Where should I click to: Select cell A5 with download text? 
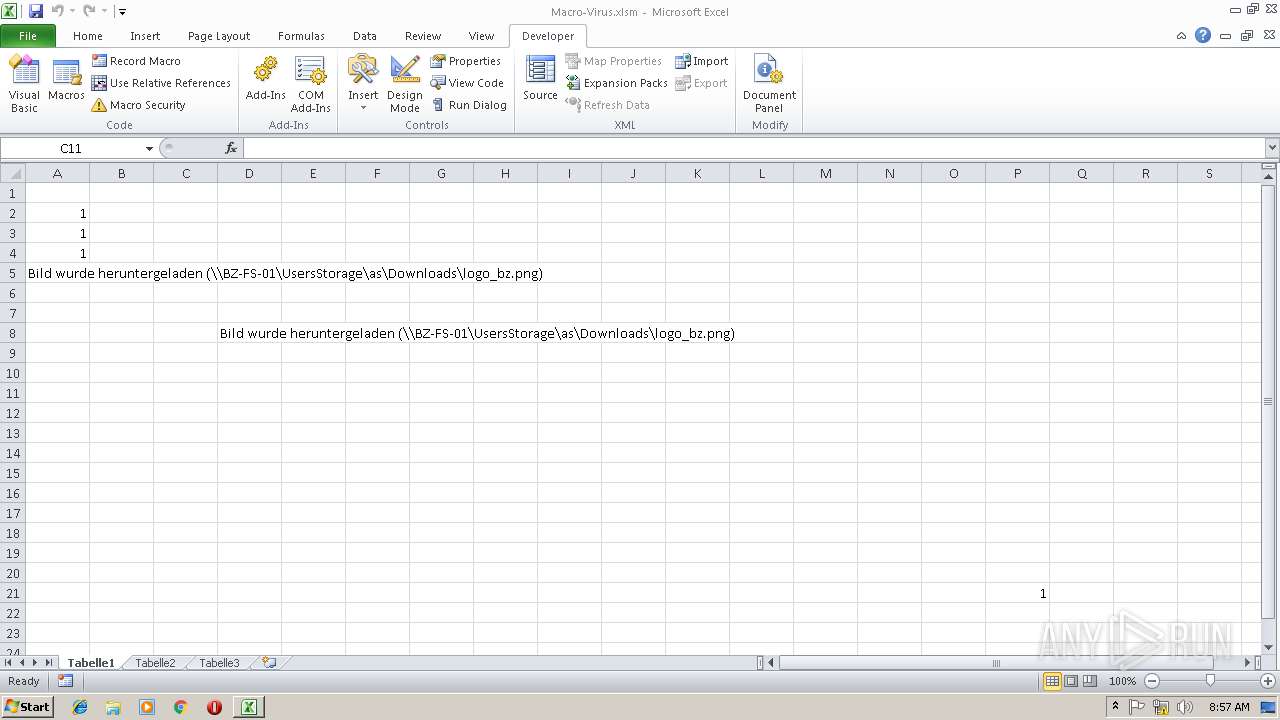click(57, 273)
